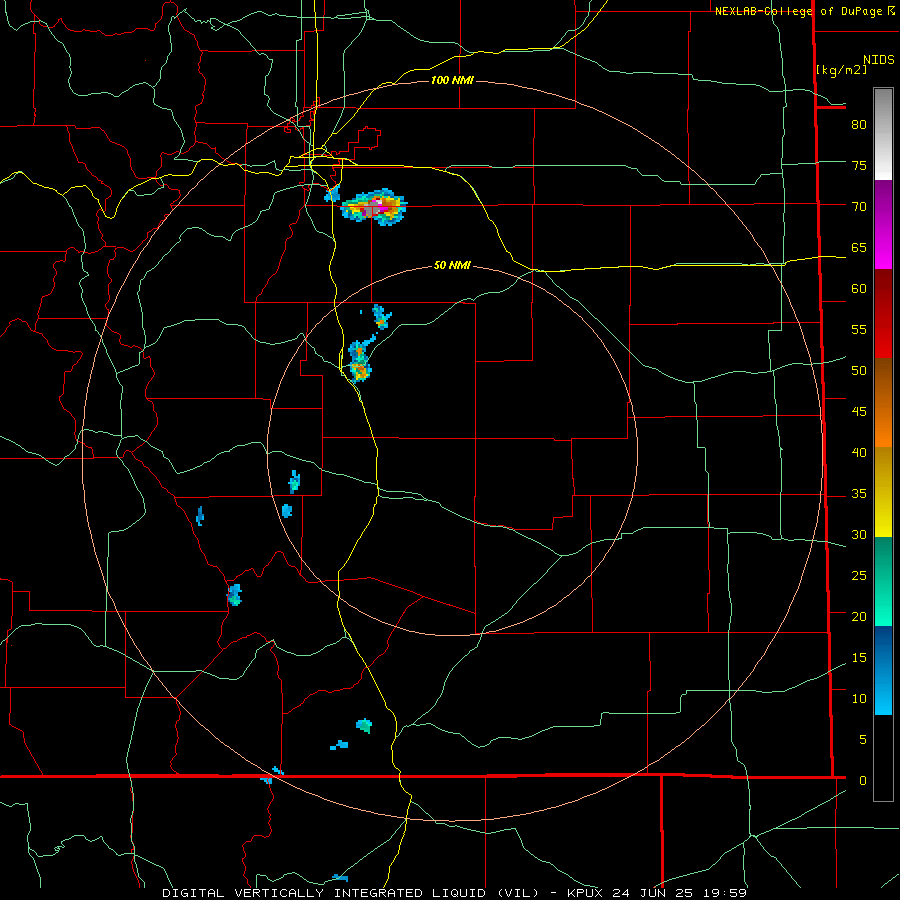
Task: Click the 40 value on the scale
Action: click(x=859, y=452)
